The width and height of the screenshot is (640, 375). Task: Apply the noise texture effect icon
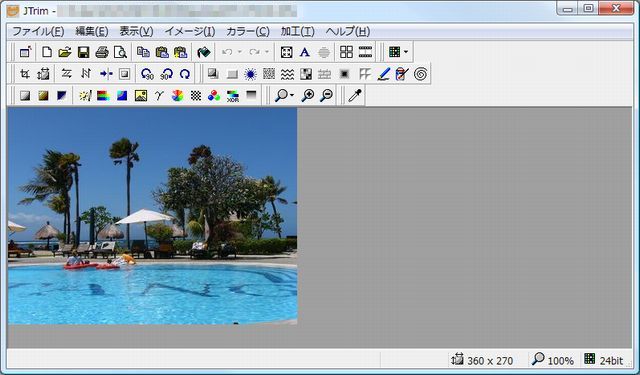269,74
